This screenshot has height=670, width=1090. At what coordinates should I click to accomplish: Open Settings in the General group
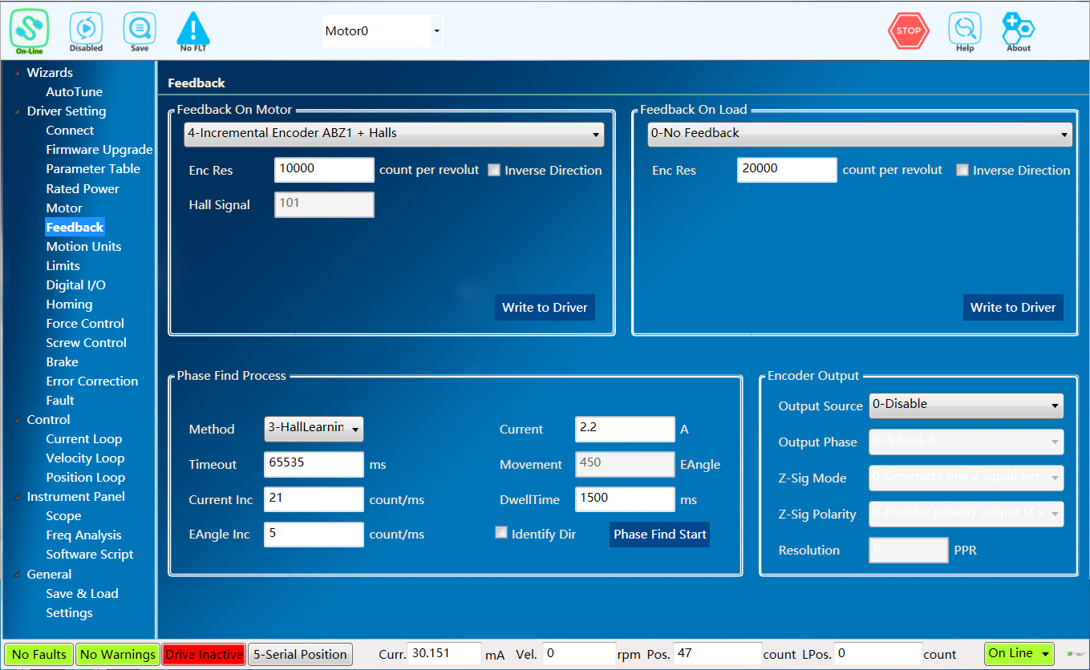(x=69, y=613)
